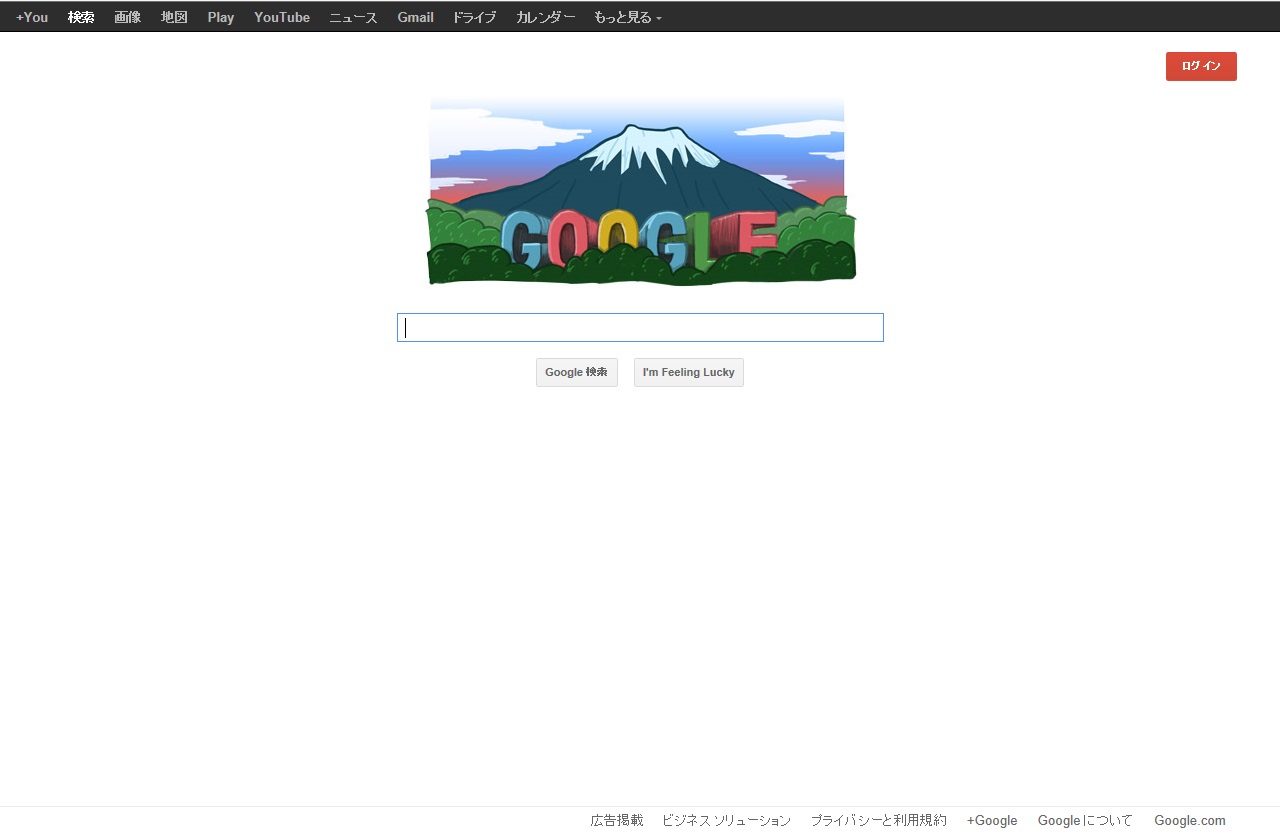Image resolution: width=1280 pixels, height=836 pixels.
Task: Click the Google 検索 button
Action: tap(577, 372)
